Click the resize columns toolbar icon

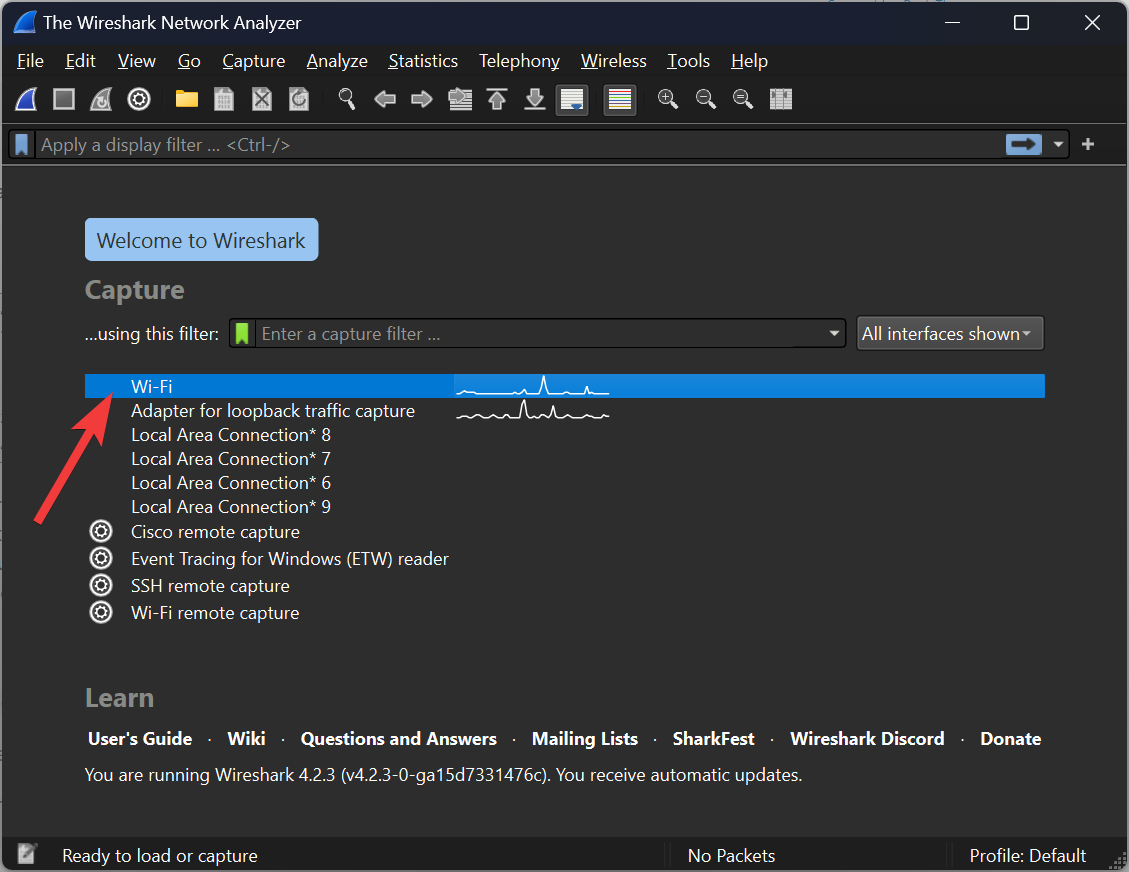coord(781,99)
